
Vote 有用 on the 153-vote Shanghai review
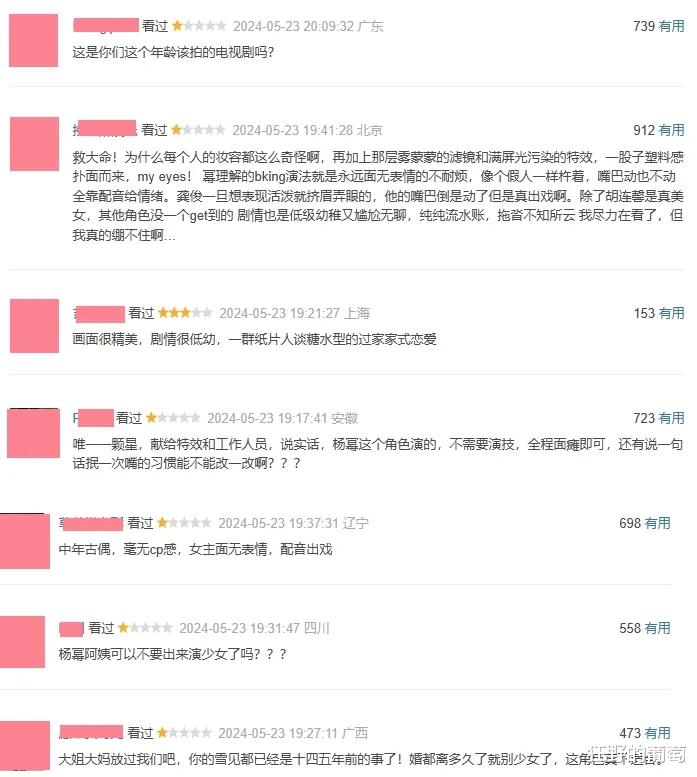coord(671,313)
